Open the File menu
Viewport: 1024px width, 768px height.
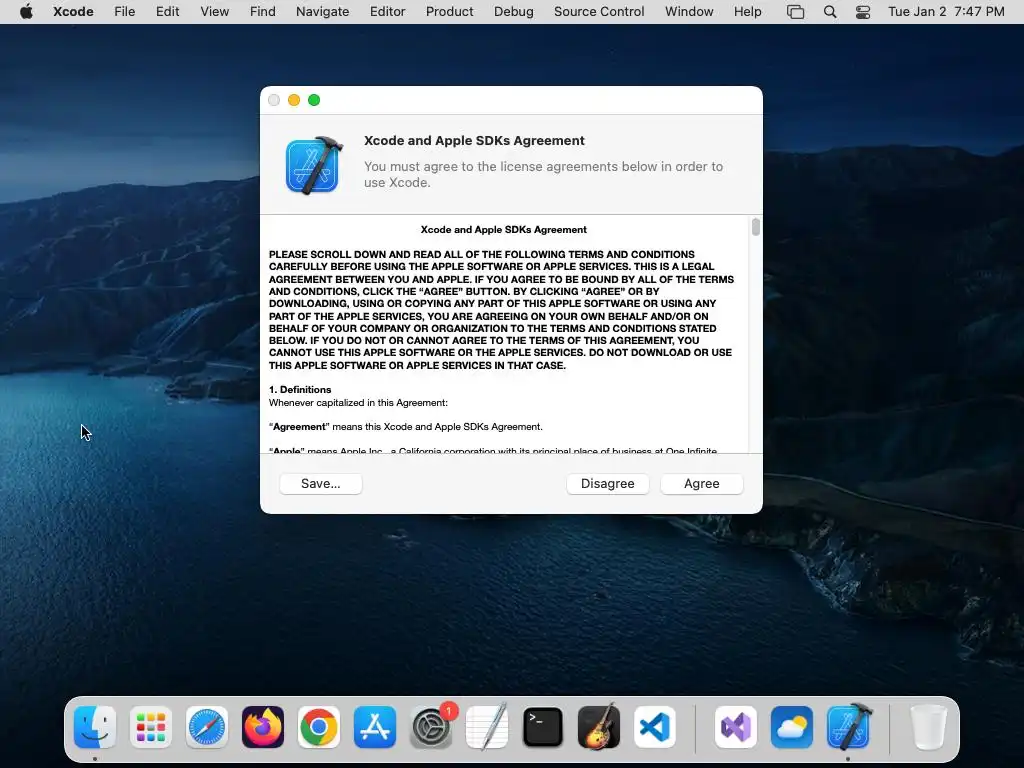point(124,12)
